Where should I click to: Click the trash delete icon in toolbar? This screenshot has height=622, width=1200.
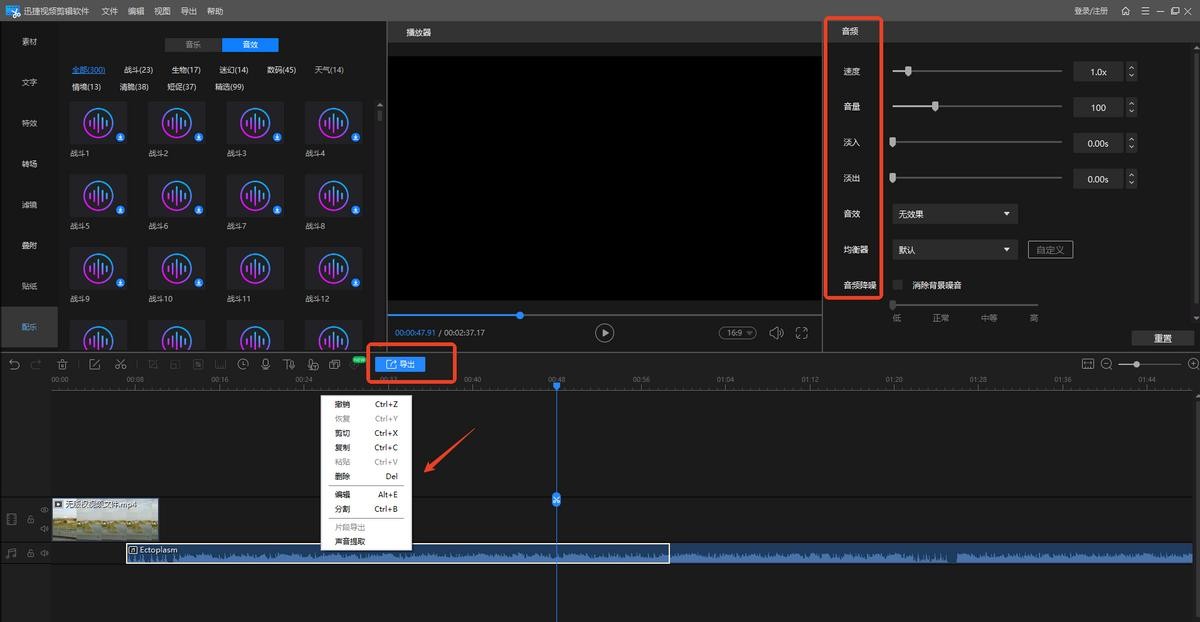point(62,365)
